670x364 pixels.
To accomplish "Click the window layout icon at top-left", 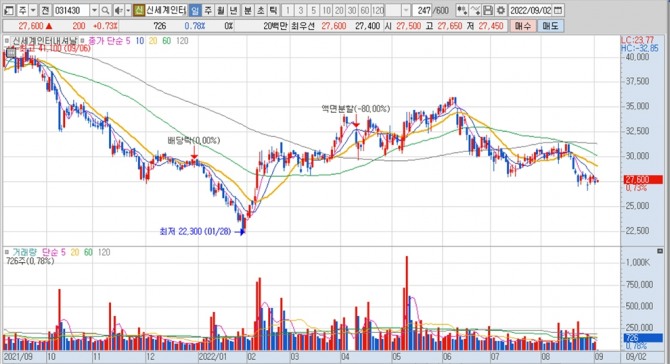I will click(8, 10).
